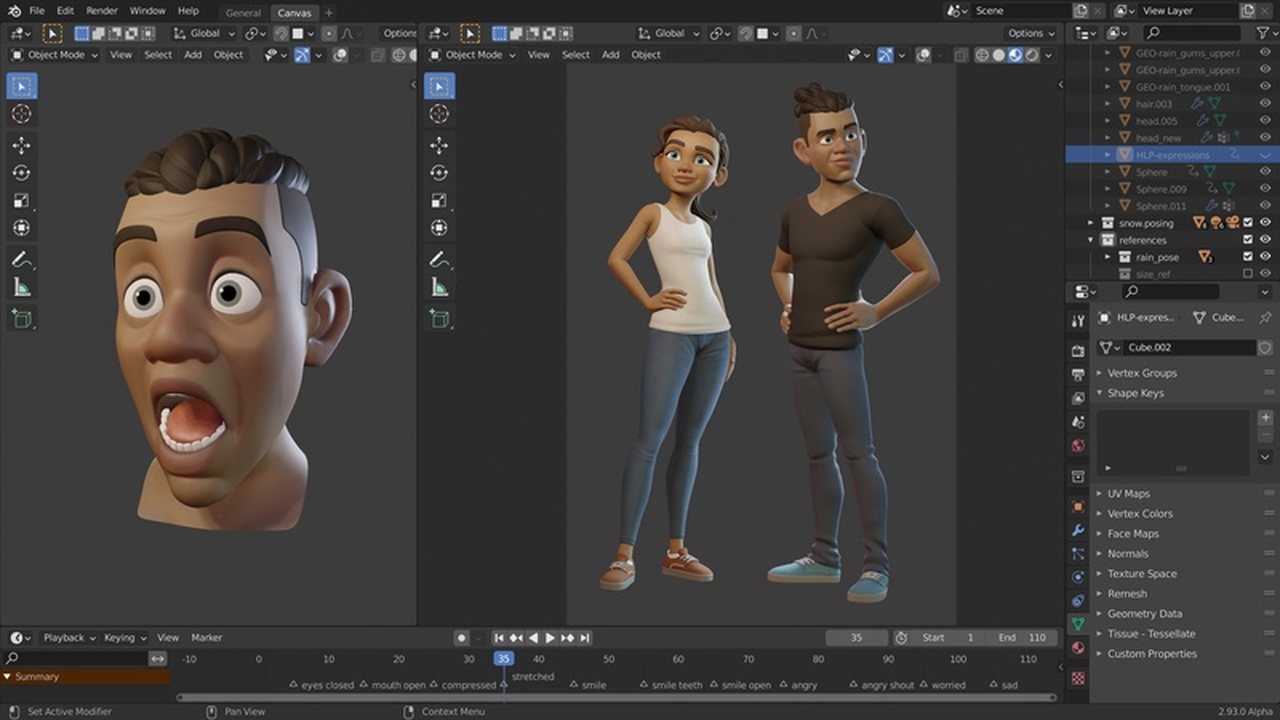Select the Rotate tool in left viewport
Image resolution: width=1280 pixels, height=720 pixels.
click(x=21, y=173)
